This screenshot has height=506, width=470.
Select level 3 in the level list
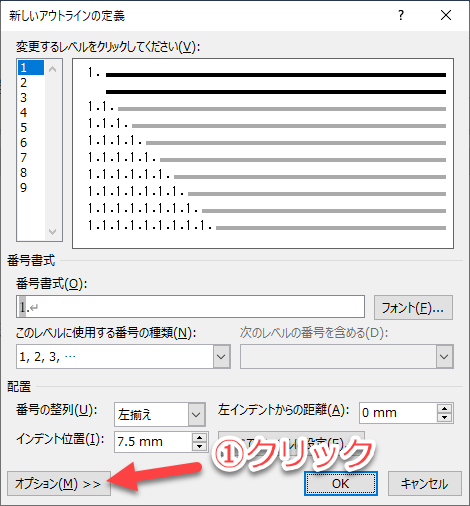tap(31, 98)
